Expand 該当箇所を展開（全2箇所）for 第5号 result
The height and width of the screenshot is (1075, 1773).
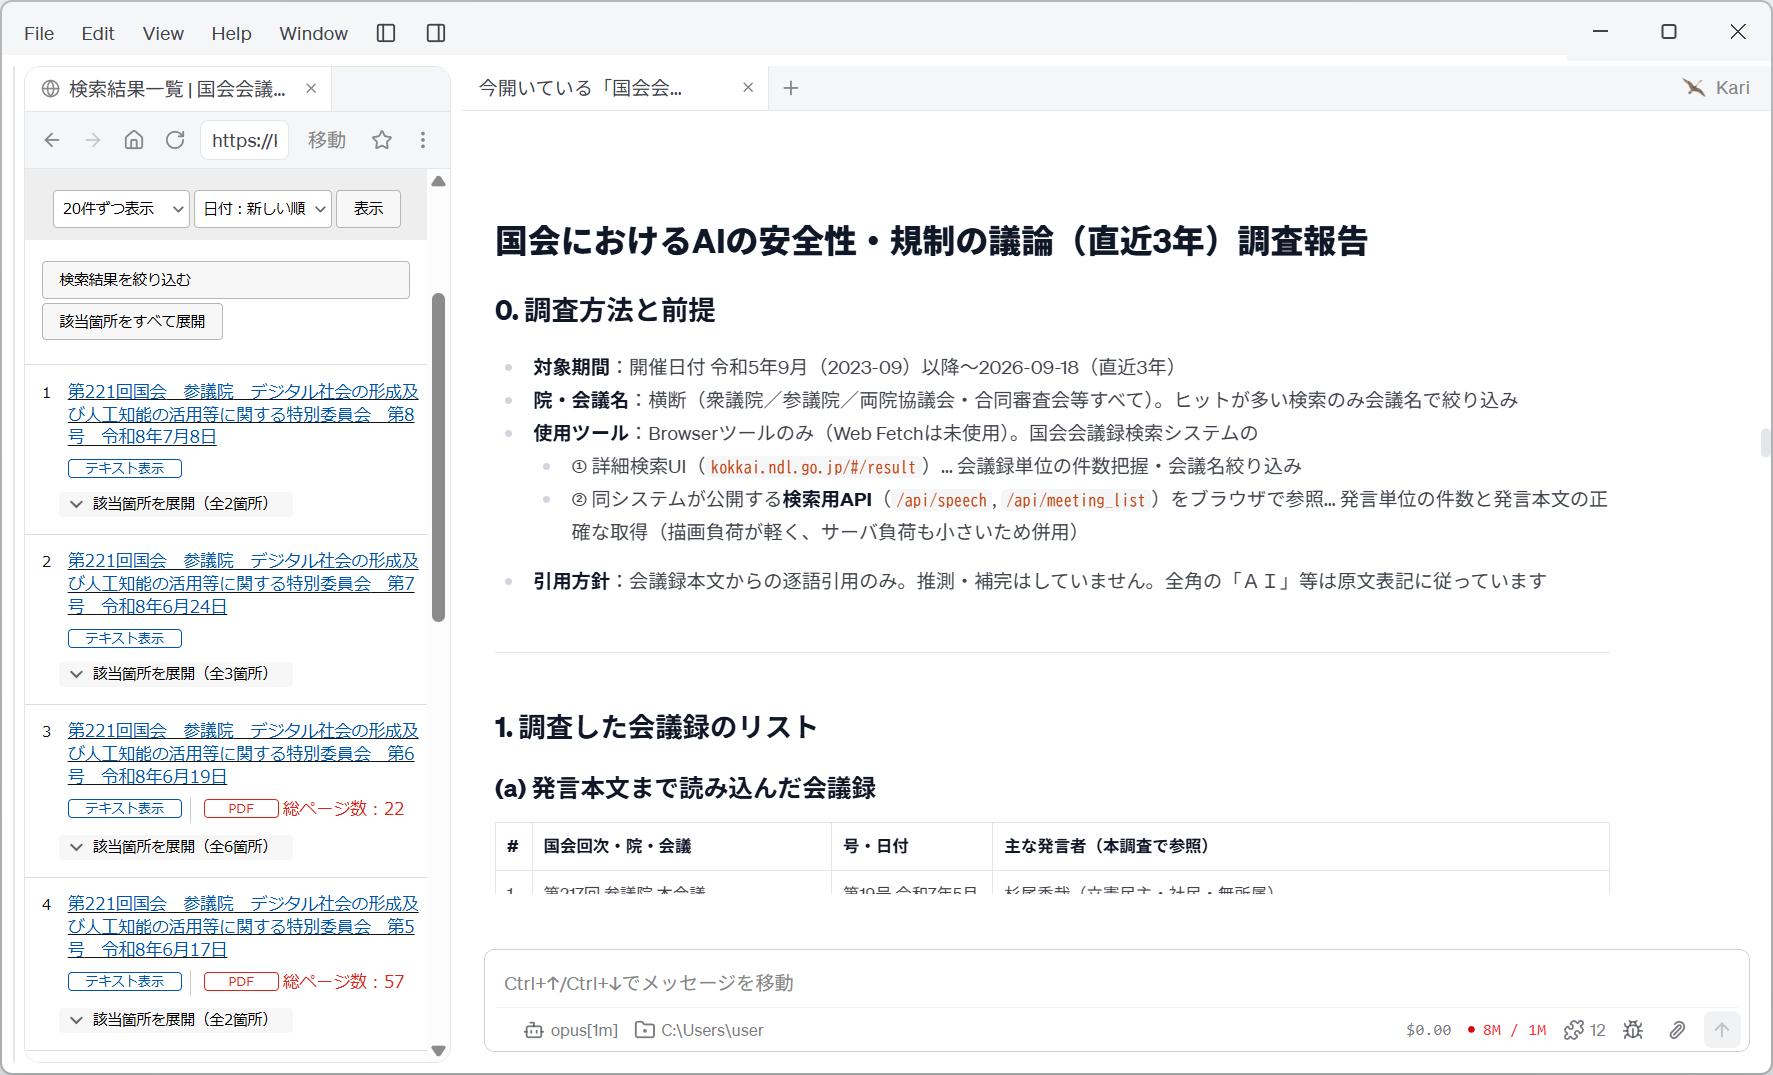click(176, 1020)
